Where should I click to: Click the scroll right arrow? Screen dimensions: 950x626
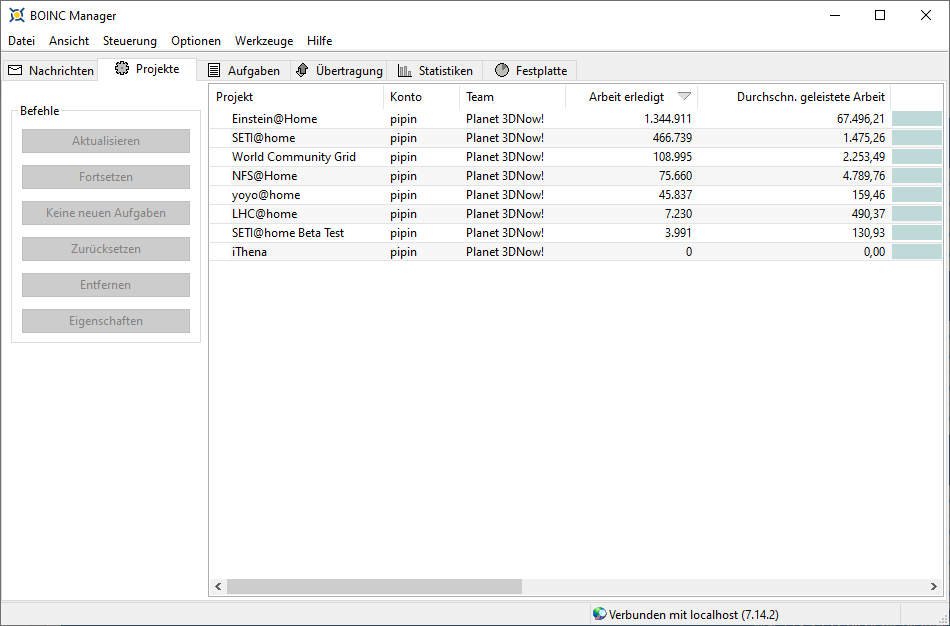point(934,586)
